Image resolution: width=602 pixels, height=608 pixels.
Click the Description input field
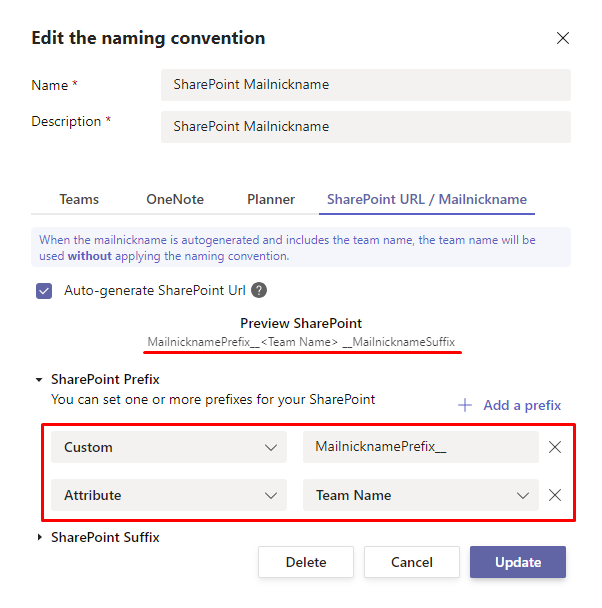366,127
